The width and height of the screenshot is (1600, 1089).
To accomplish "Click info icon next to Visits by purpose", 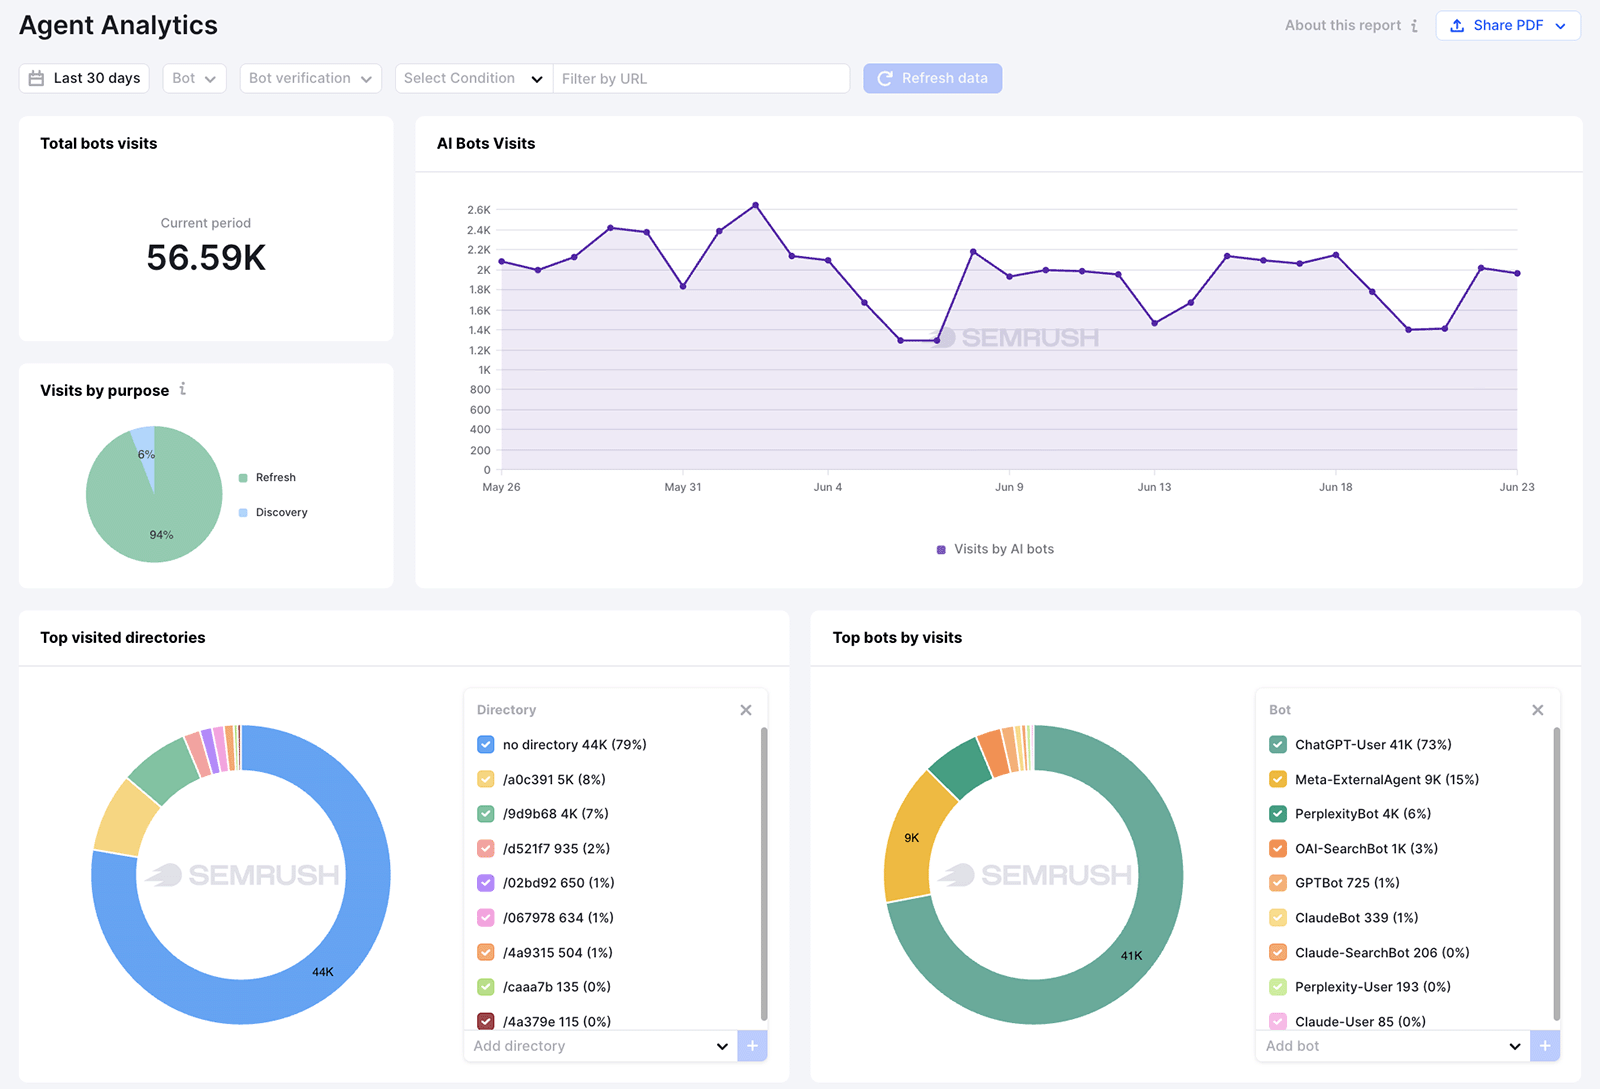I will [x=182, y=389].
